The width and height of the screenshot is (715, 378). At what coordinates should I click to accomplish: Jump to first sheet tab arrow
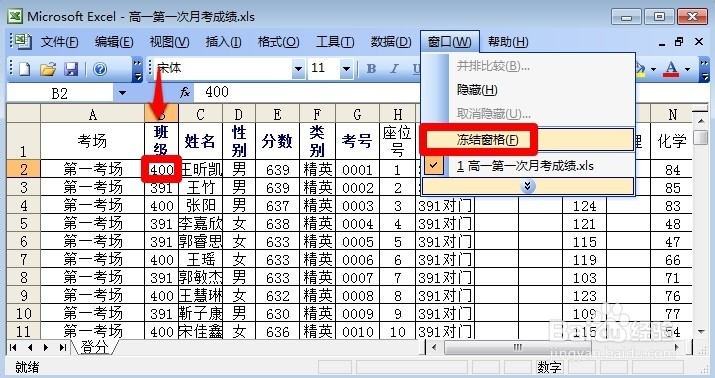coord(13,347)
